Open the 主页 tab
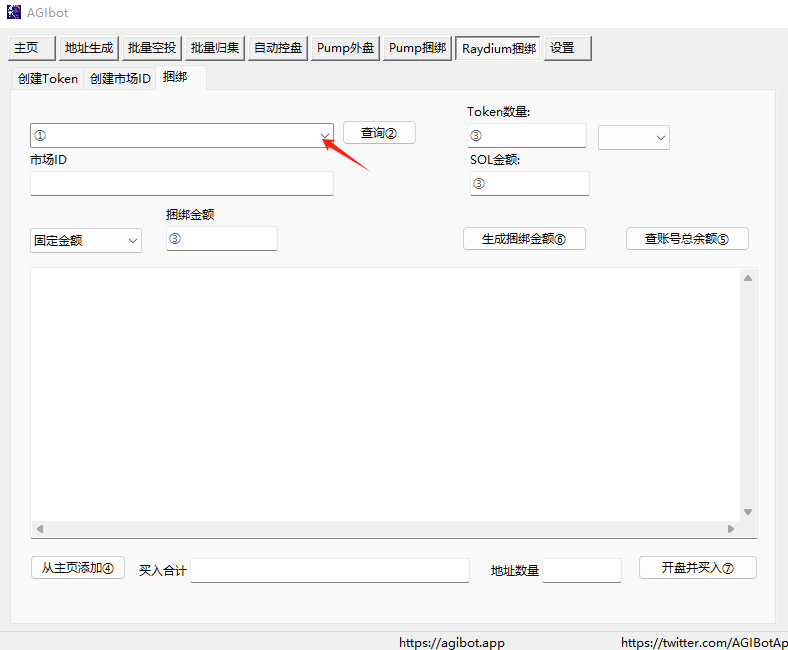The width and height of the screenshot is (788, 650). tap(32, 48)
